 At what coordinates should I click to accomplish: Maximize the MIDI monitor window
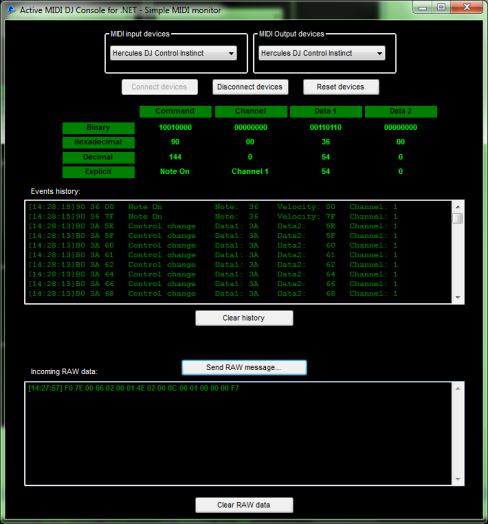point(442,7)
